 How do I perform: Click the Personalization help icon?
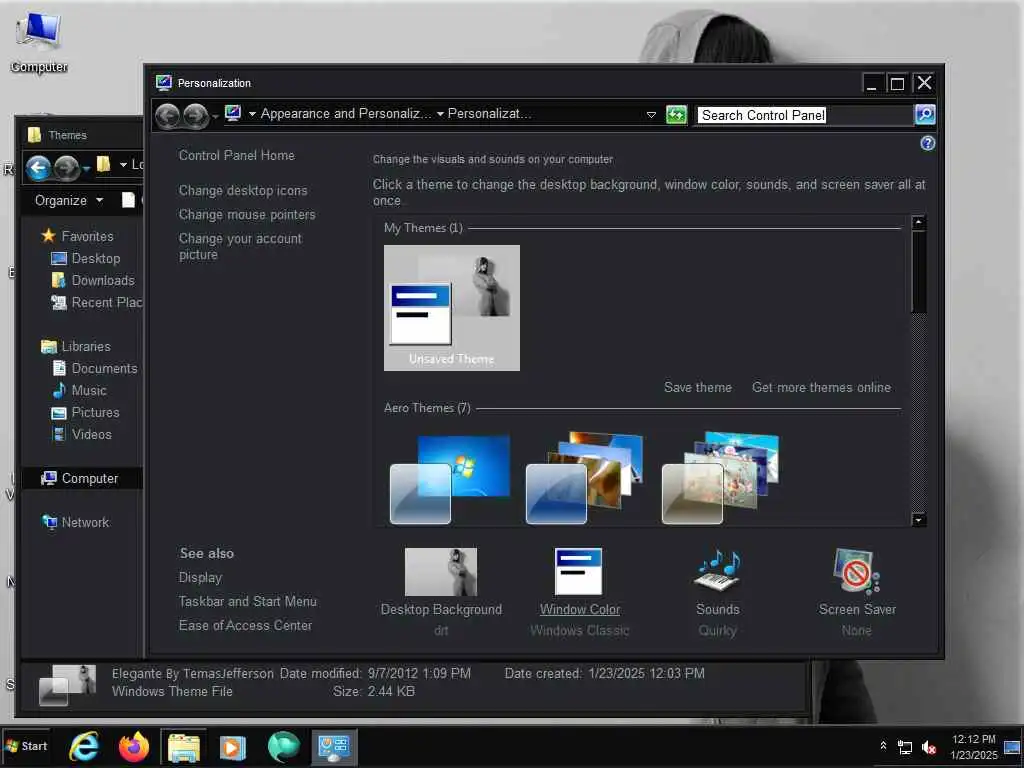point(927,143)
